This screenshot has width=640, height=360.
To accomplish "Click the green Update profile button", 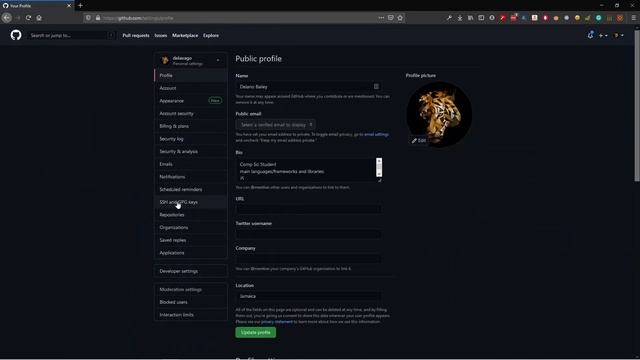I will coord(256,332).
